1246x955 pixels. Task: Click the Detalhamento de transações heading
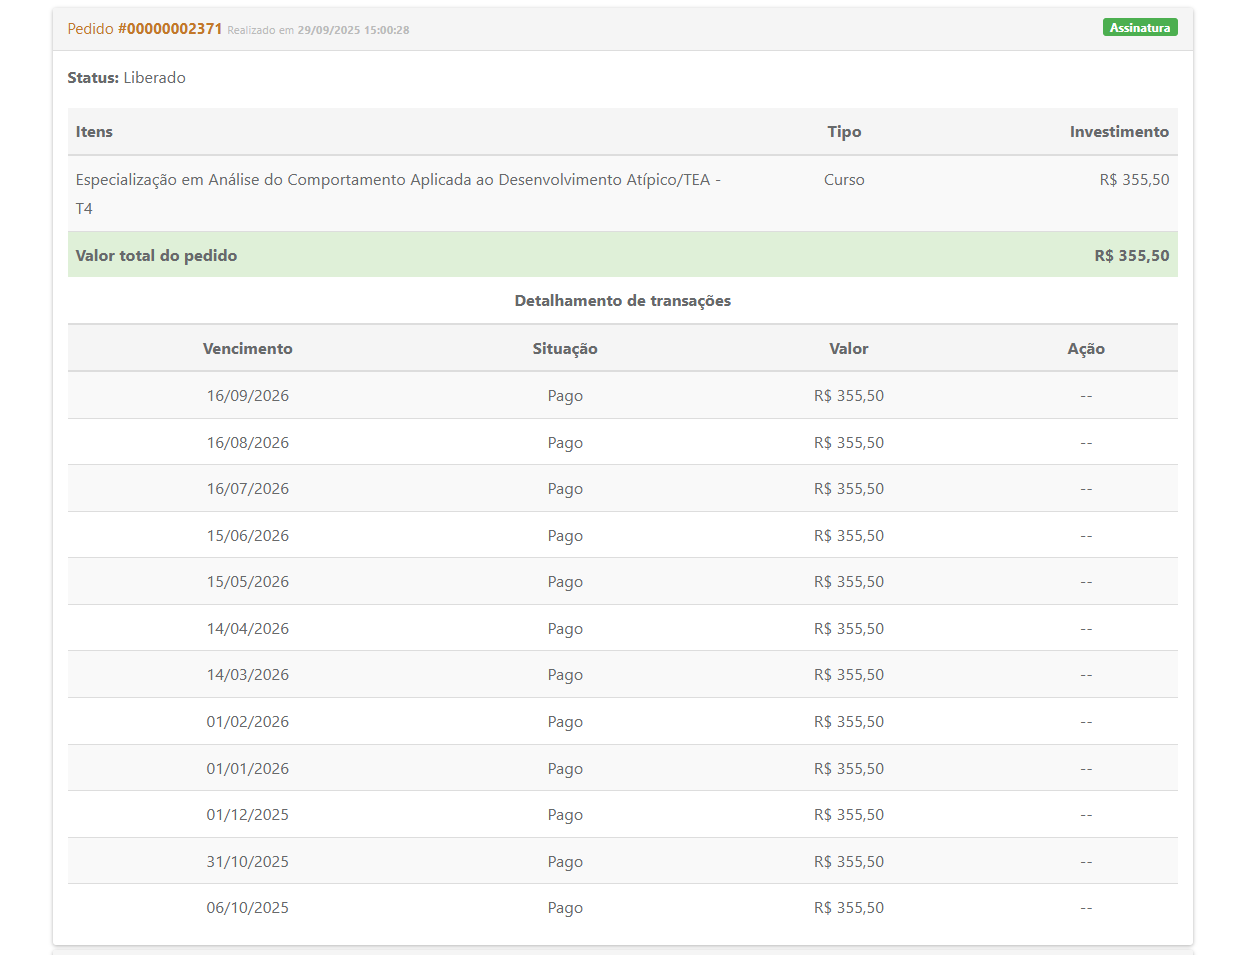tap(623, 301)
